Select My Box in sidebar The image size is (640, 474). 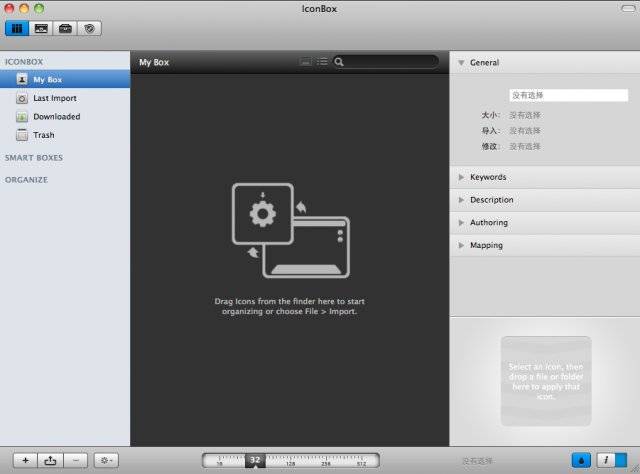coord(65,79)
